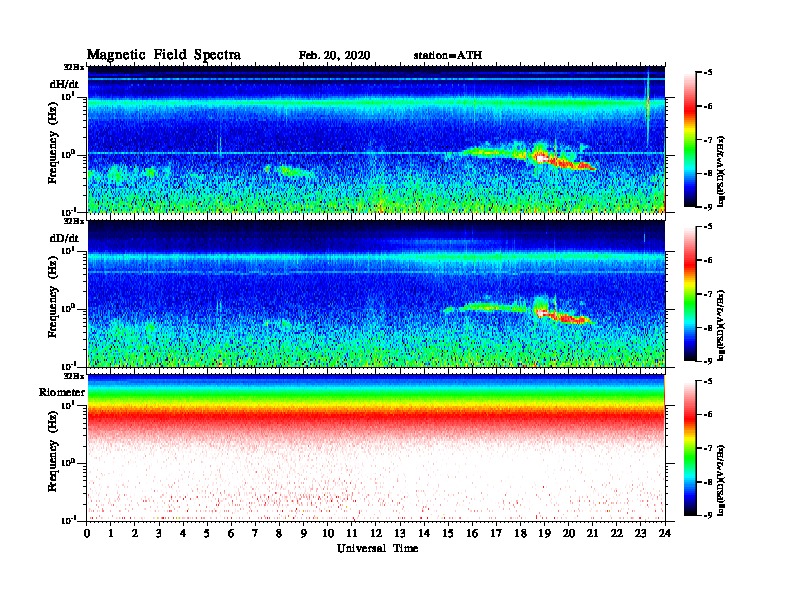This screenshot has height=612, width=792.
Task: Click hour "6" on Universal Time axis
Action: [x=231, y=533]
